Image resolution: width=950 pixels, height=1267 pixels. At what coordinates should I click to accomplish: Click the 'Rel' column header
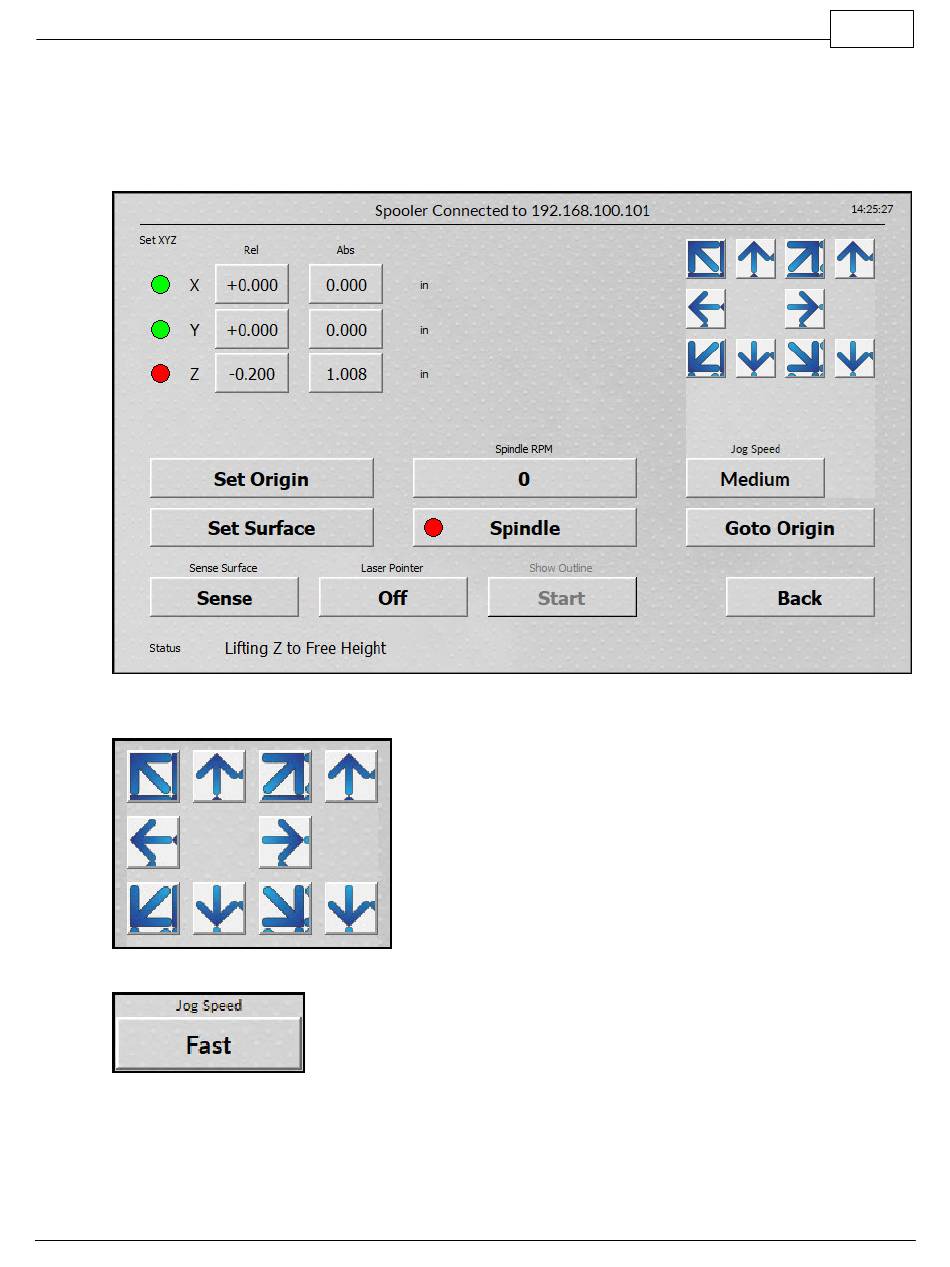click(x=252, y=250)
